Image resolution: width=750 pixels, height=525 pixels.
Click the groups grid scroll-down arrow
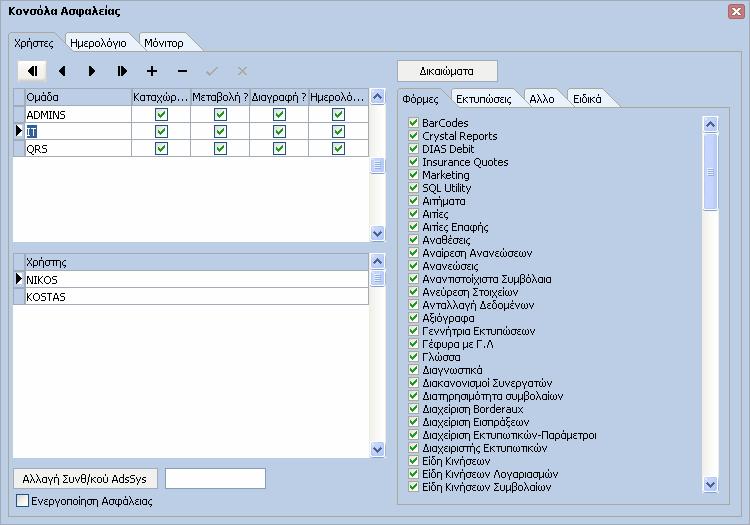point(377,233)
